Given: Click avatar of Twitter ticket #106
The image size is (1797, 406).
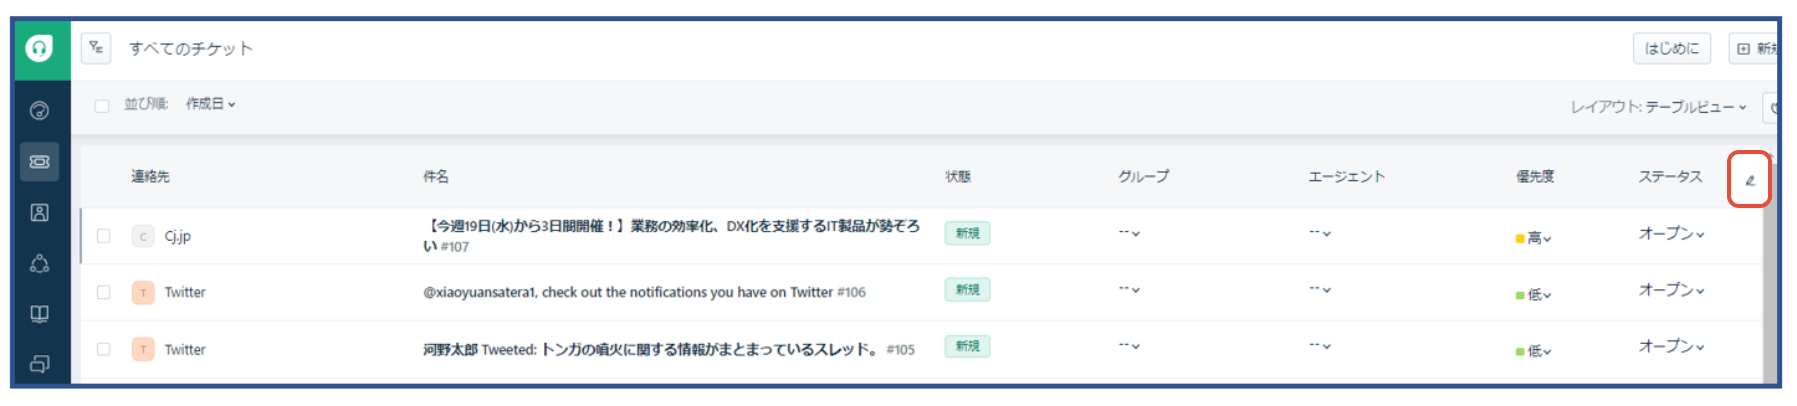Looking at the screenshot, I should (x=143, y=293).
